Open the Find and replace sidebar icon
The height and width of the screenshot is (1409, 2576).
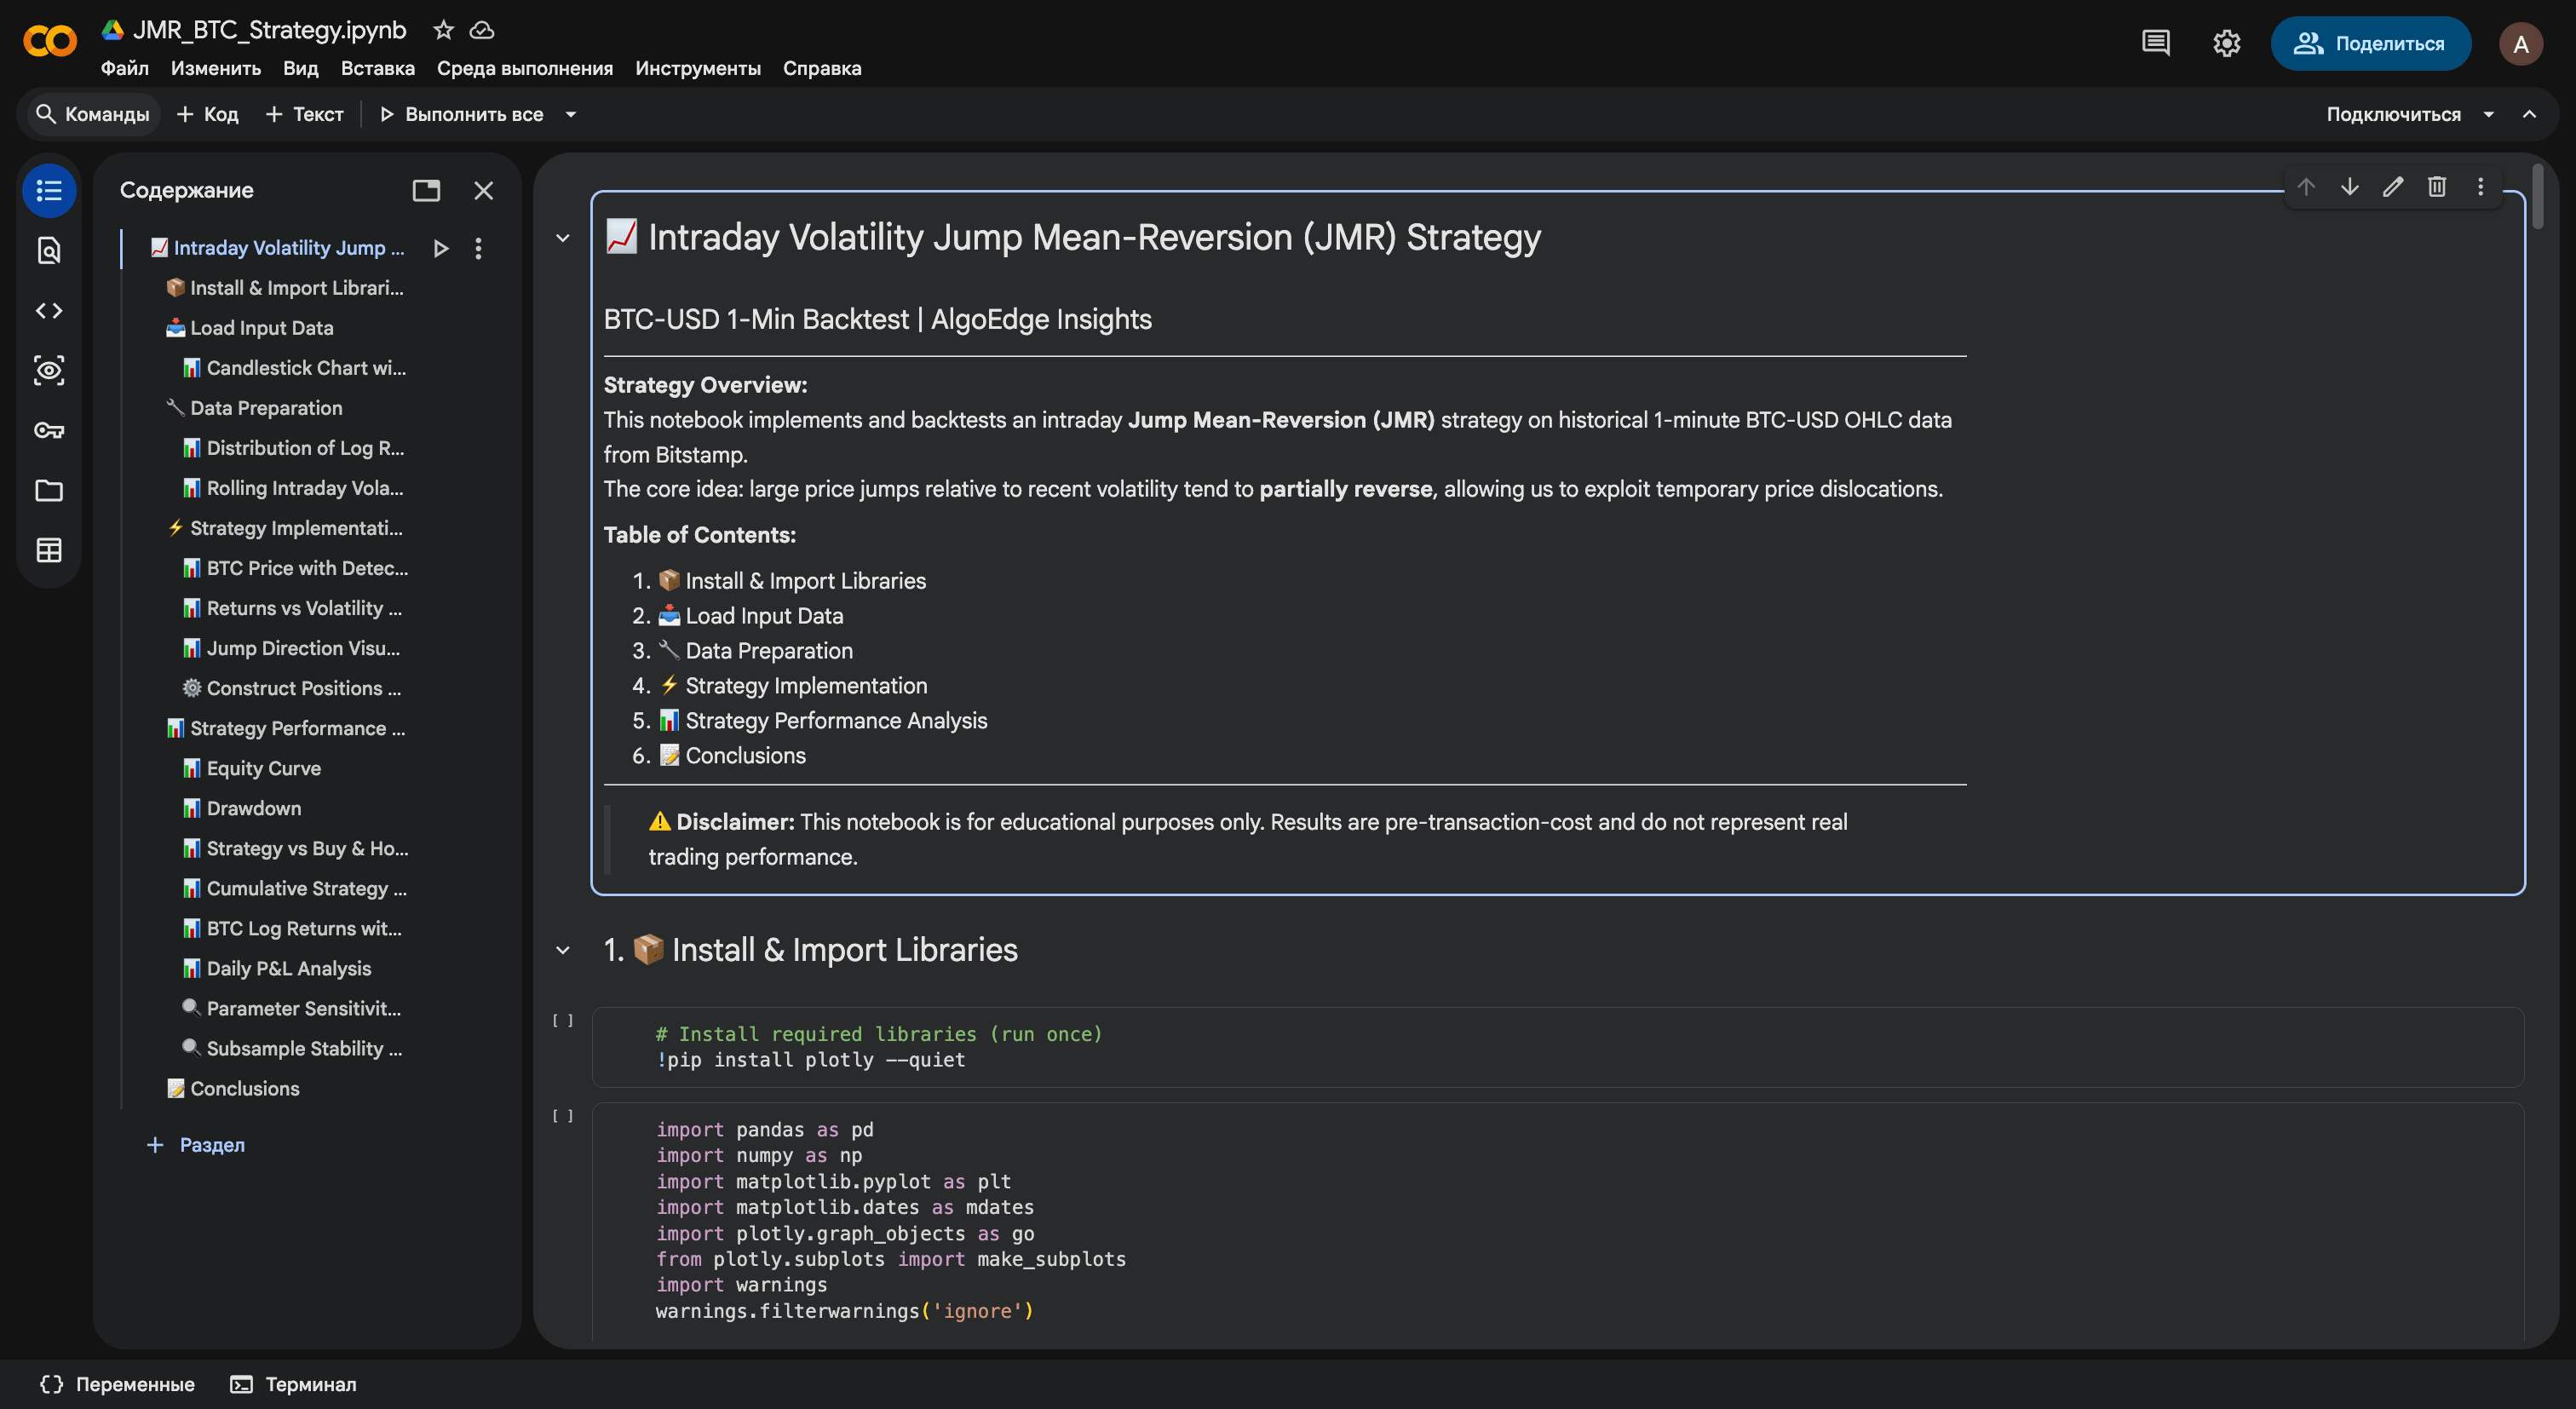[x=49, y=250]
